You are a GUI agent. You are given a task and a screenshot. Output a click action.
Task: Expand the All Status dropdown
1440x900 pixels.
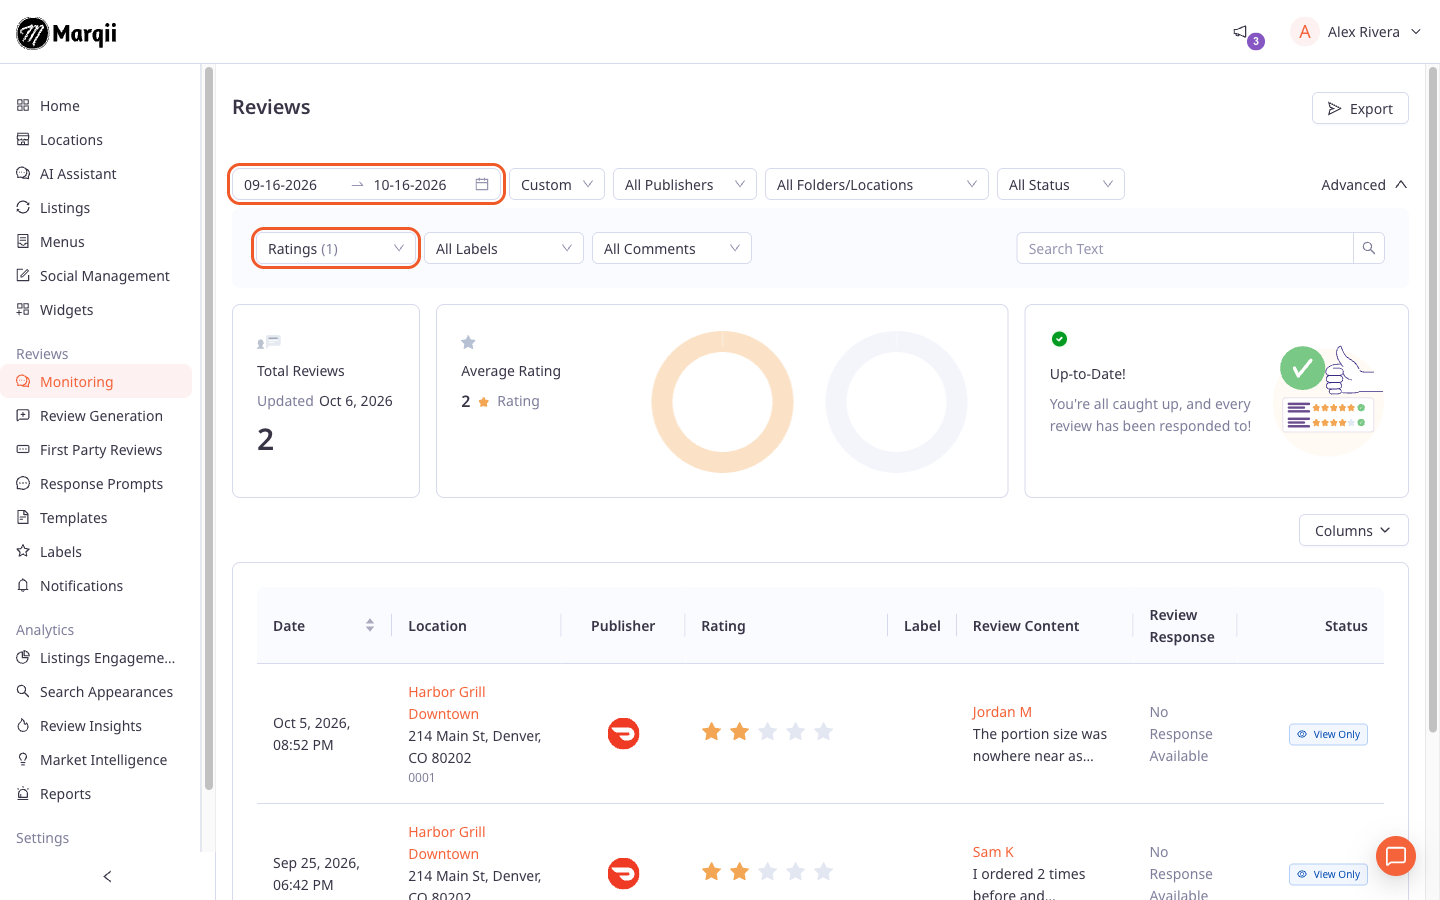pyautogui.click(x=1061, y=184)
